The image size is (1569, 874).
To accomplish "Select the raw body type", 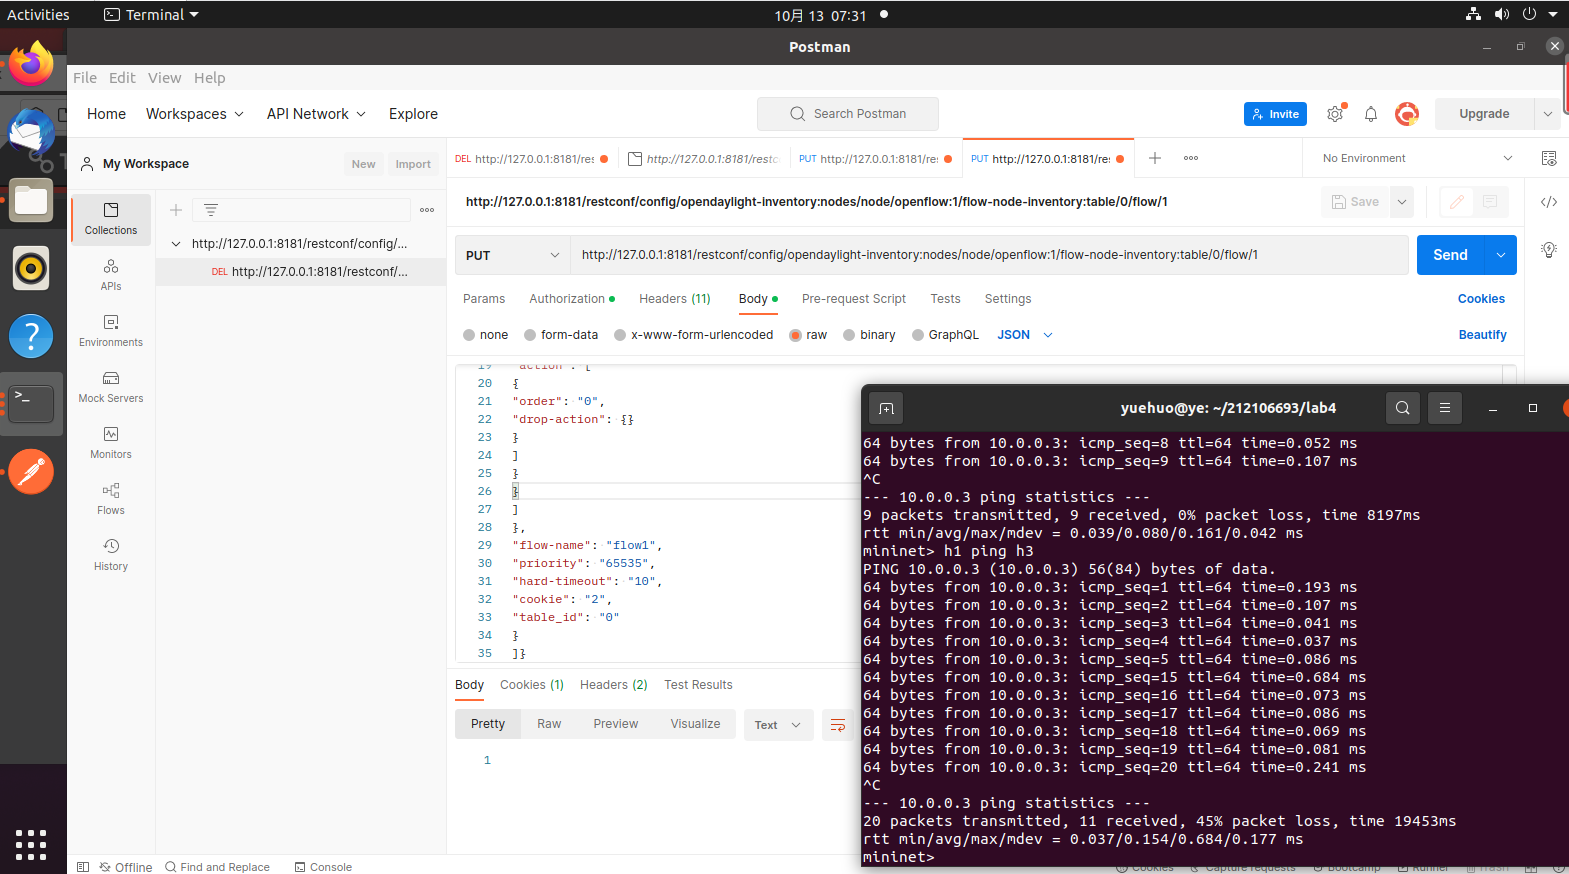I will pyautogui.click(x=808, y=335).
